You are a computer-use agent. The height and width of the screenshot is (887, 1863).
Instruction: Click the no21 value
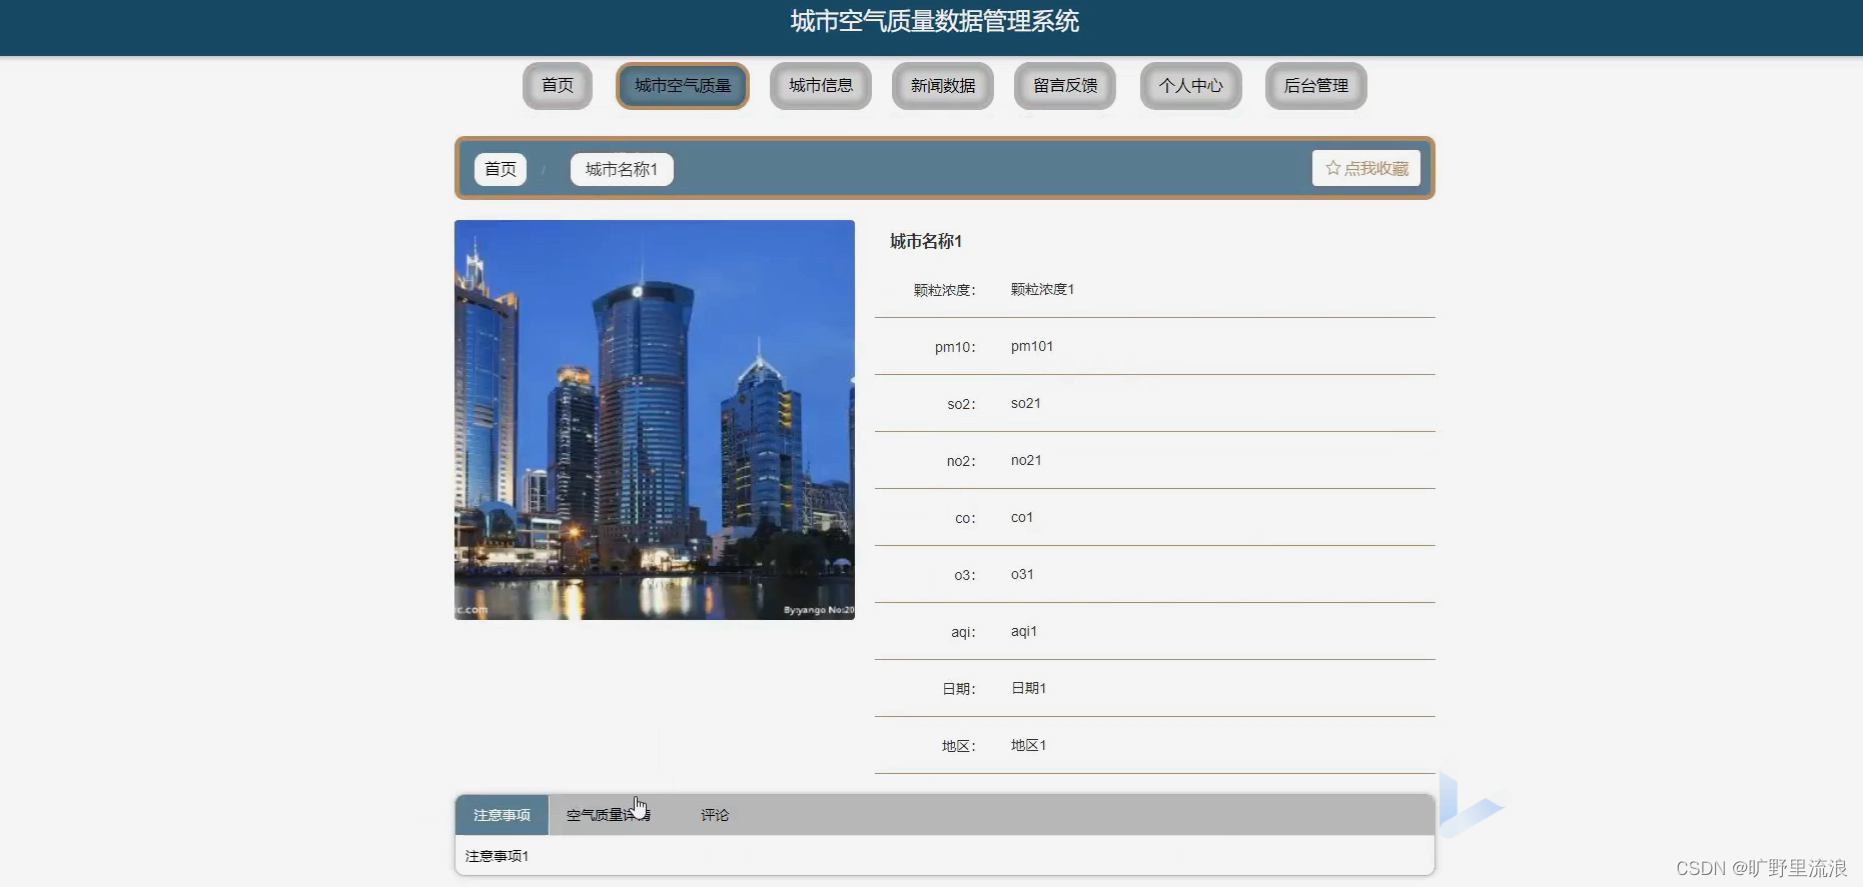point(1026,460)
